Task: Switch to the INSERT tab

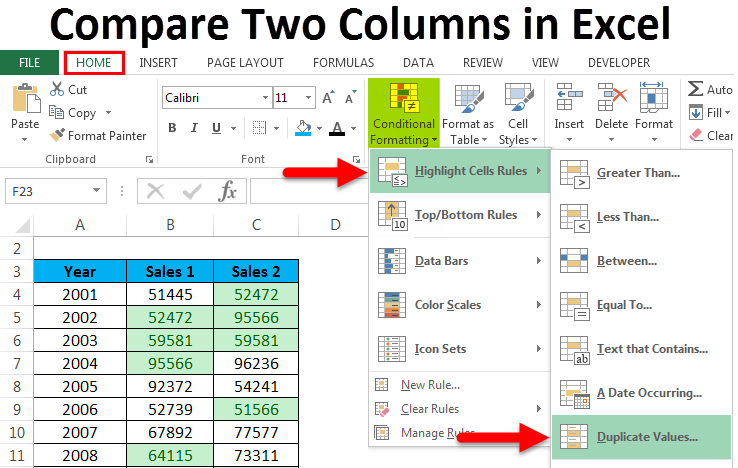Action: (158, 63)
